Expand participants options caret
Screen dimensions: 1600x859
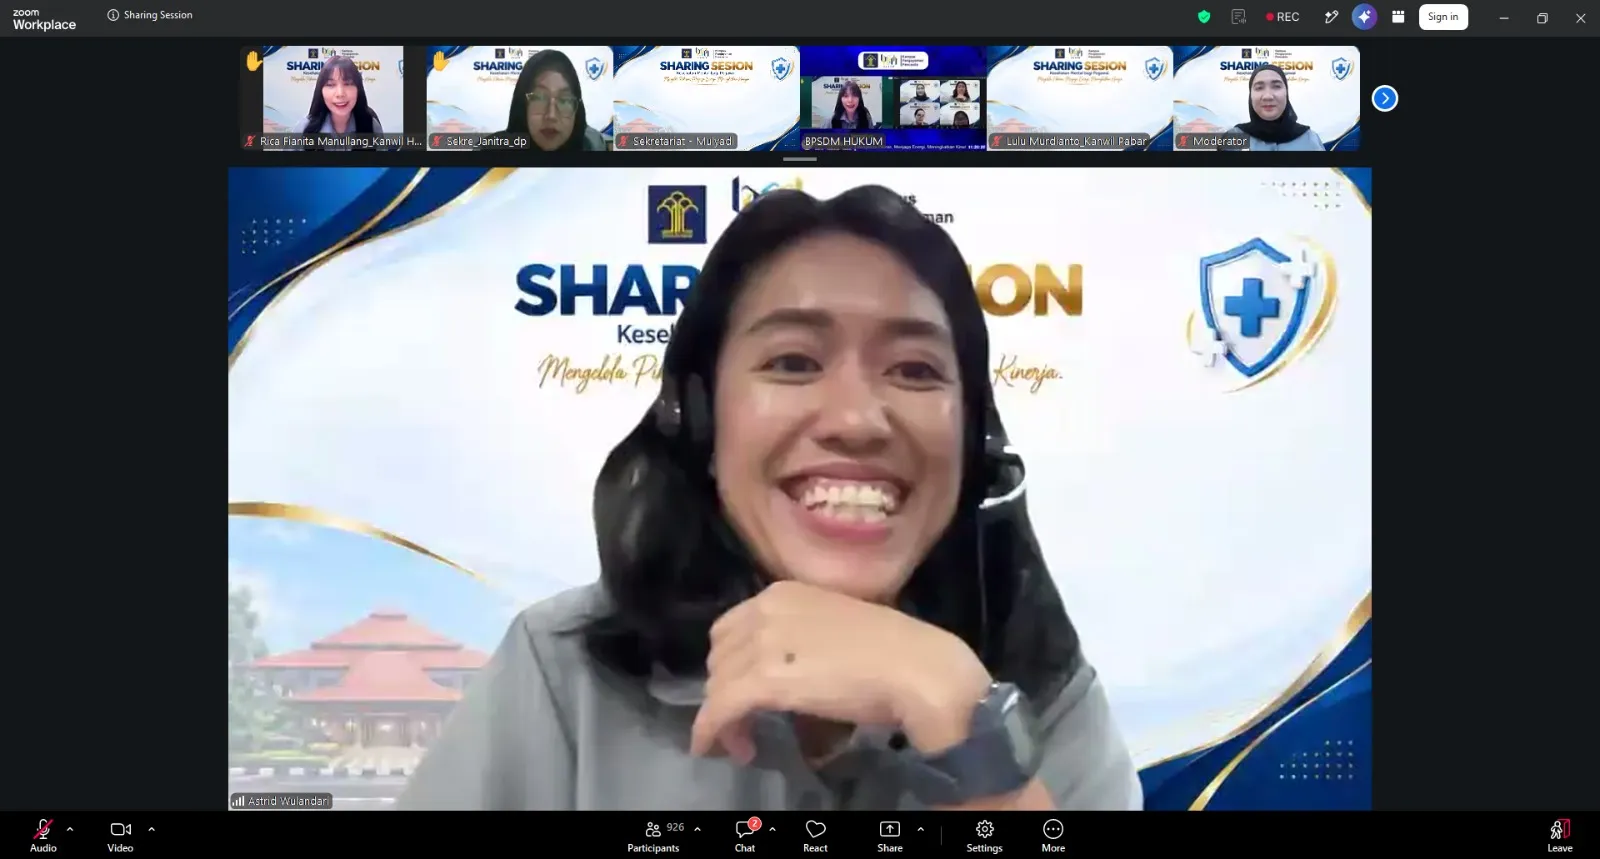point(697,829)
